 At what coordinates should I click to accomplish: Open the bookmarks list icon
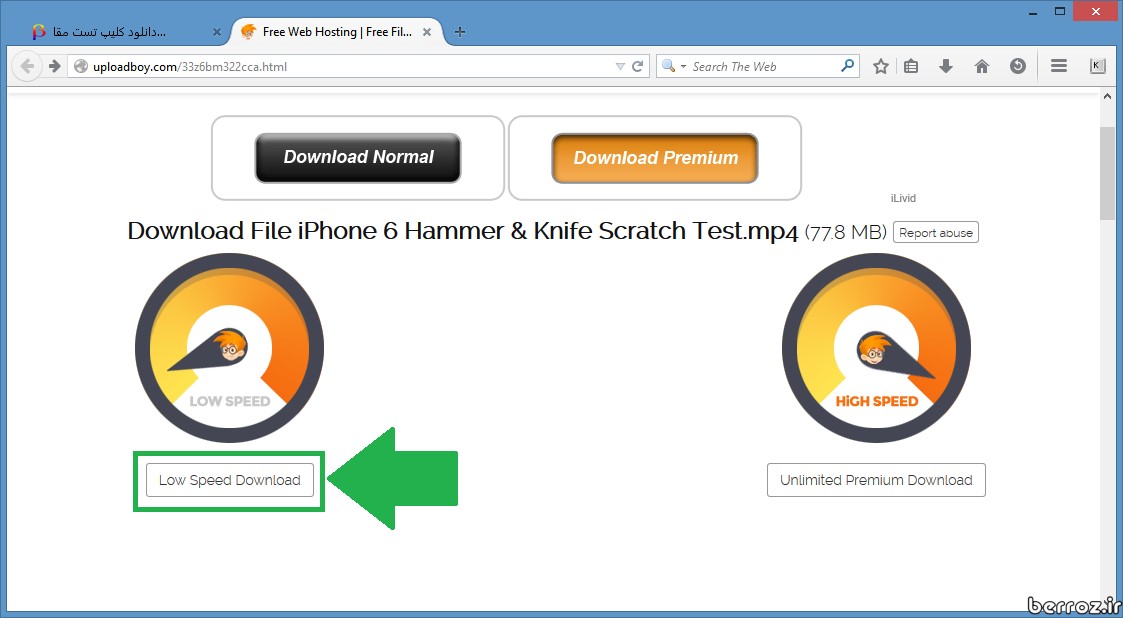click(x=911, y=67)
